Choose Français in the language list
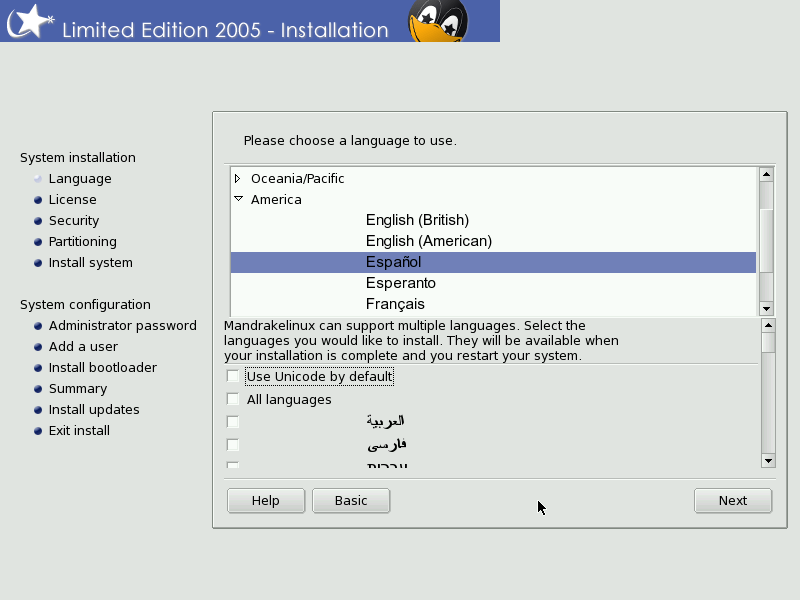This screenshot has width=800, height=600. pos(395,304)
